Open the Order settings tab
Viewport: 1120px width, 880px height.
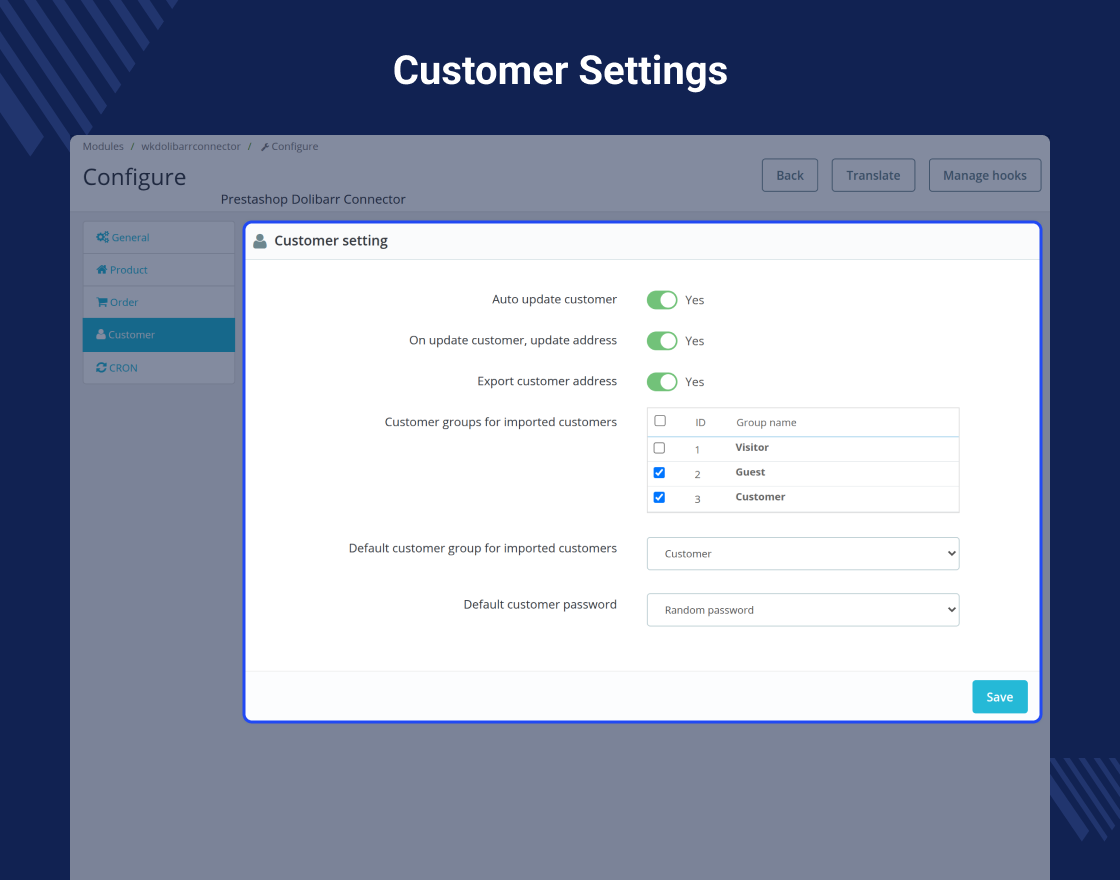pyautogui.click(x=159, y=302)
